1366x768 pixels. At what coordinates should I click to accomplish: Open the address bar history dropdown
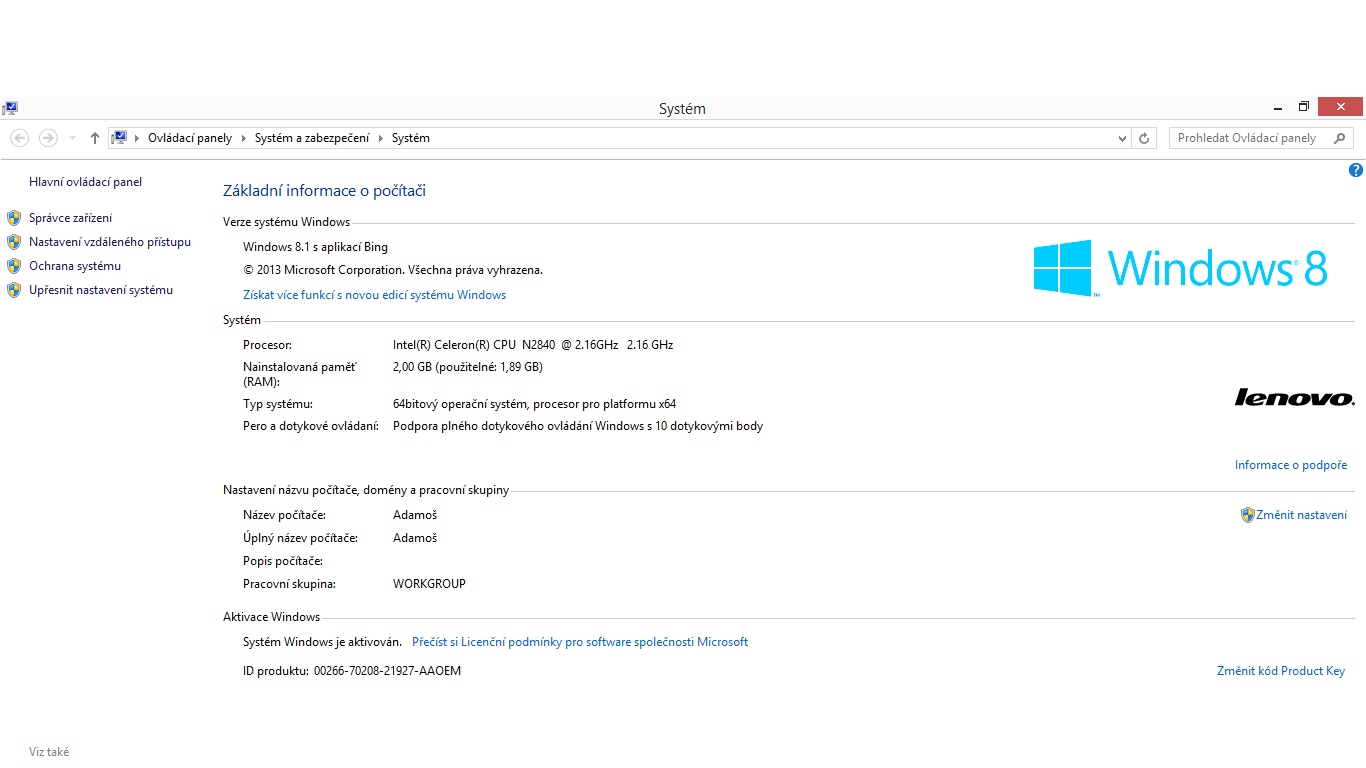pos(1122,138)
